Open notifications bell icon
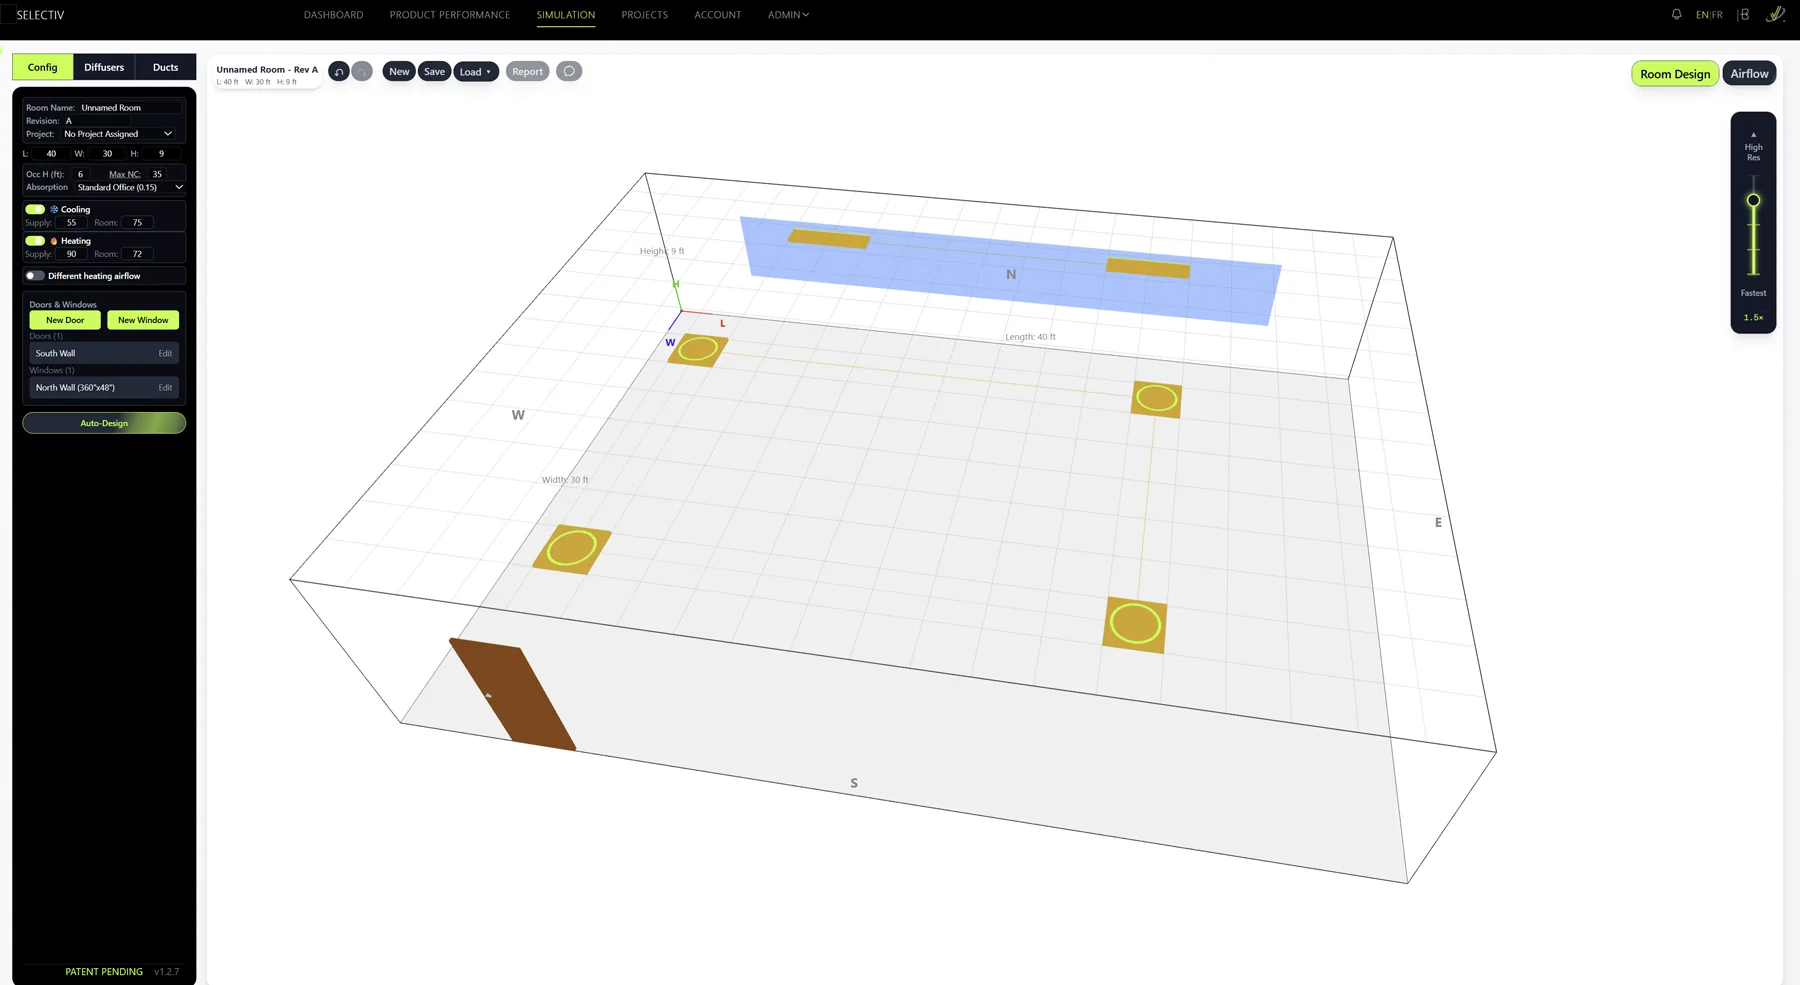This screenshot has width=1800, height=985. tap(1676, 14)
